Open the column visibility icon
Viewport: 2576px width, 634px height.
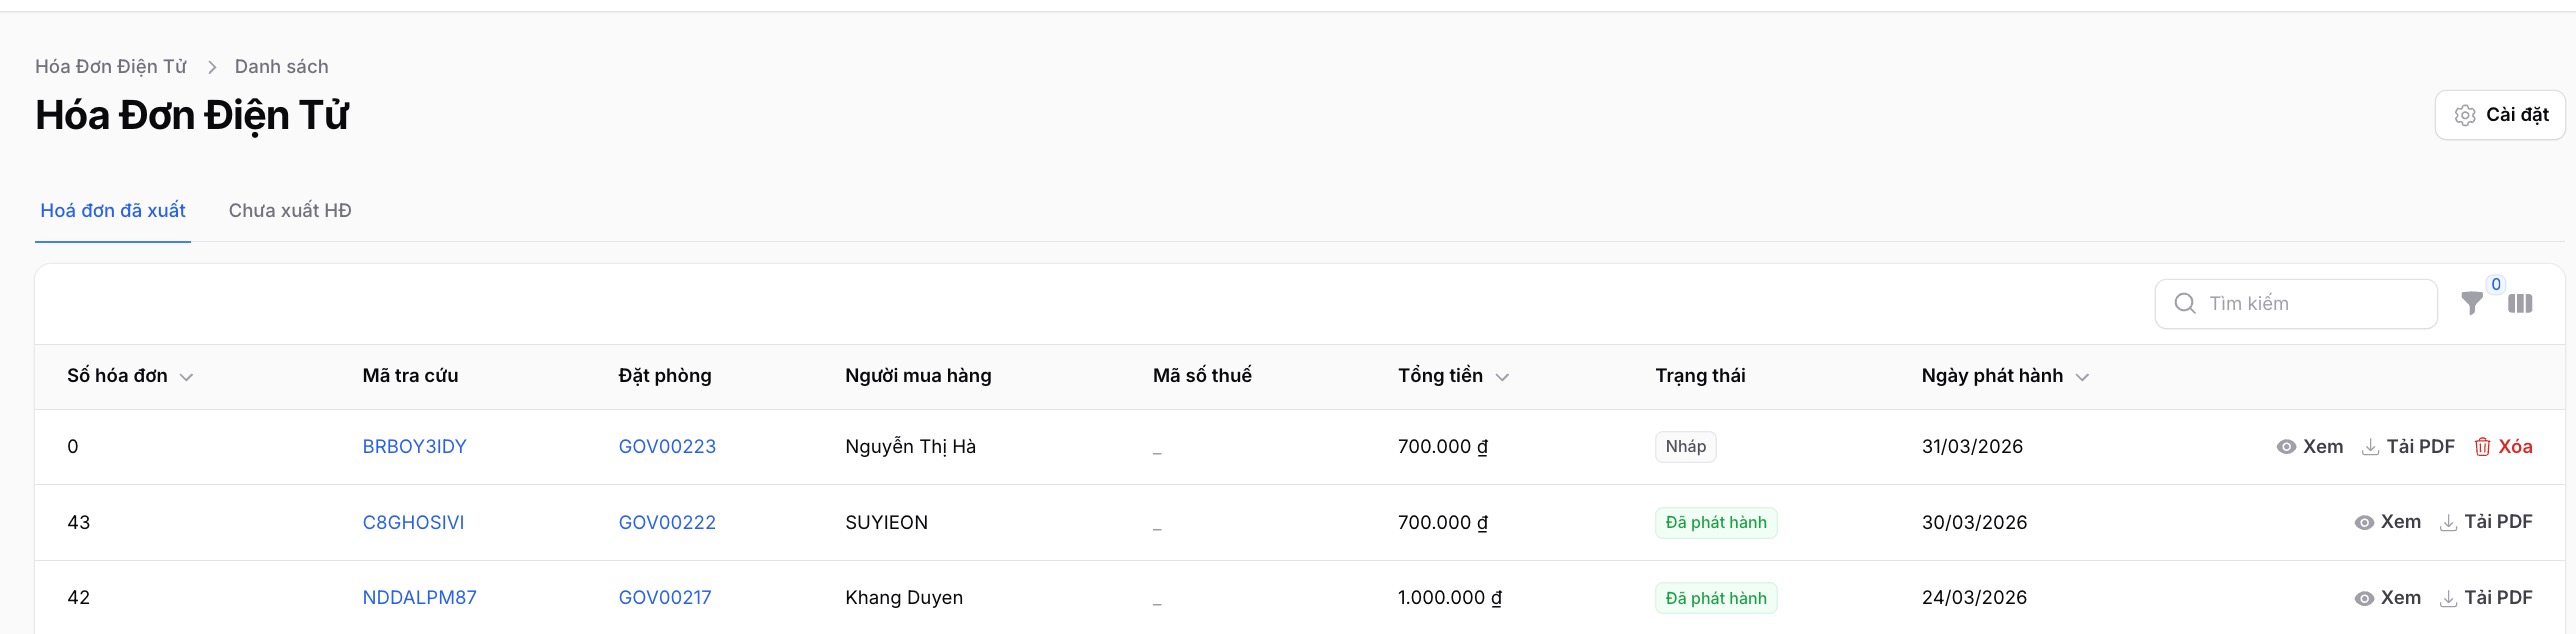tap(2520, 303)
